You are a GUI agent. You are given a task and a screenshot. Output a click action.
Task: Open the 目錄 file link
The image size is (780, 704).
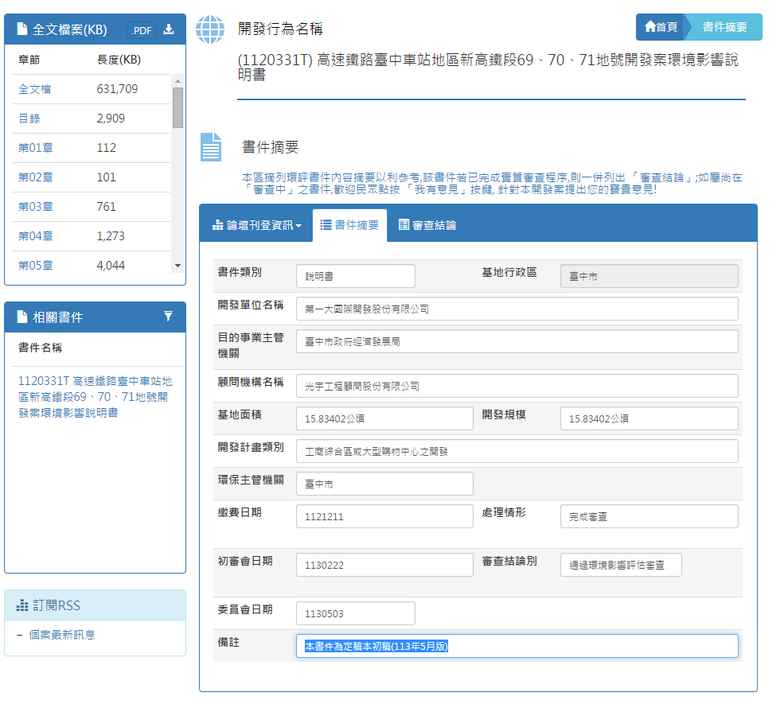29,118
